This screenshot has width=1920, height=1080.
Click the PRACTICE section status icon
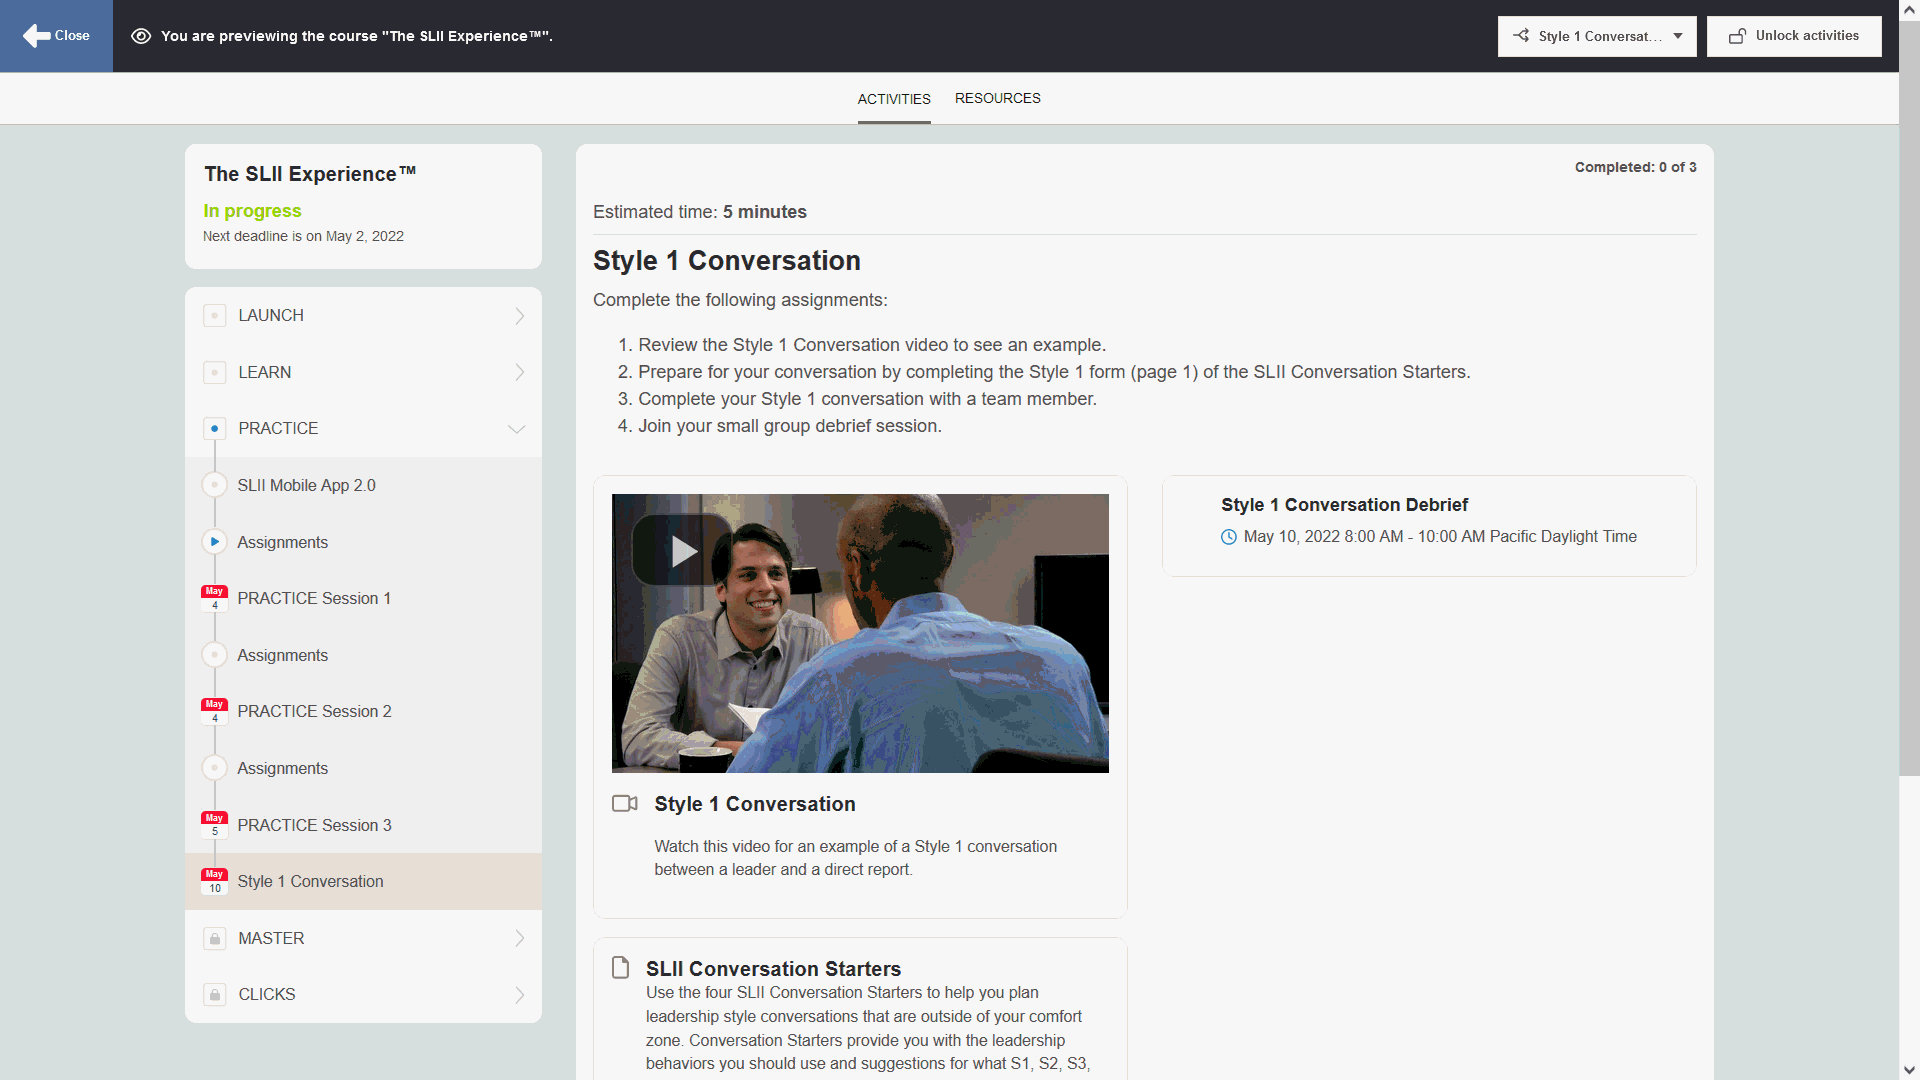(x=214, y=429)
